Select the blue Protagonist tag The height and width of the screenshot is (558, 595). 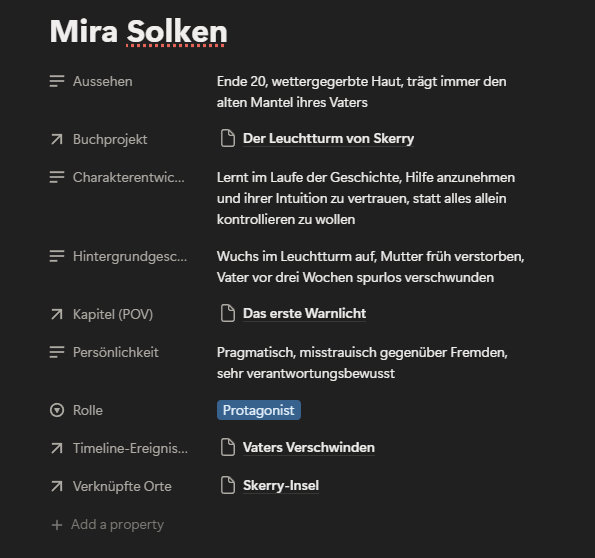(259, 410)
